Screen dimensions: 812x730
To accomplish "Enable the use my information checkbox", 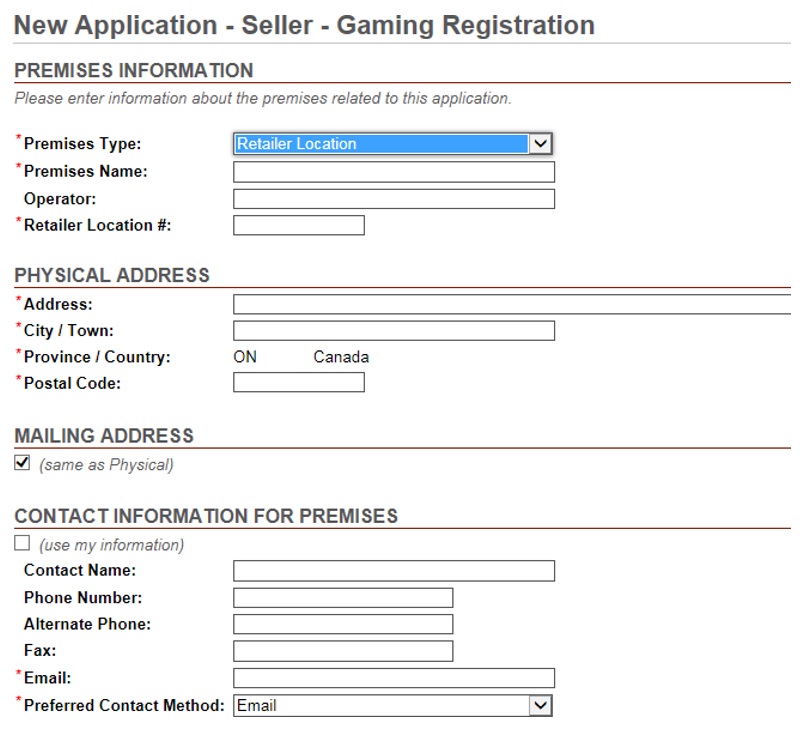I will pos(22,543).
